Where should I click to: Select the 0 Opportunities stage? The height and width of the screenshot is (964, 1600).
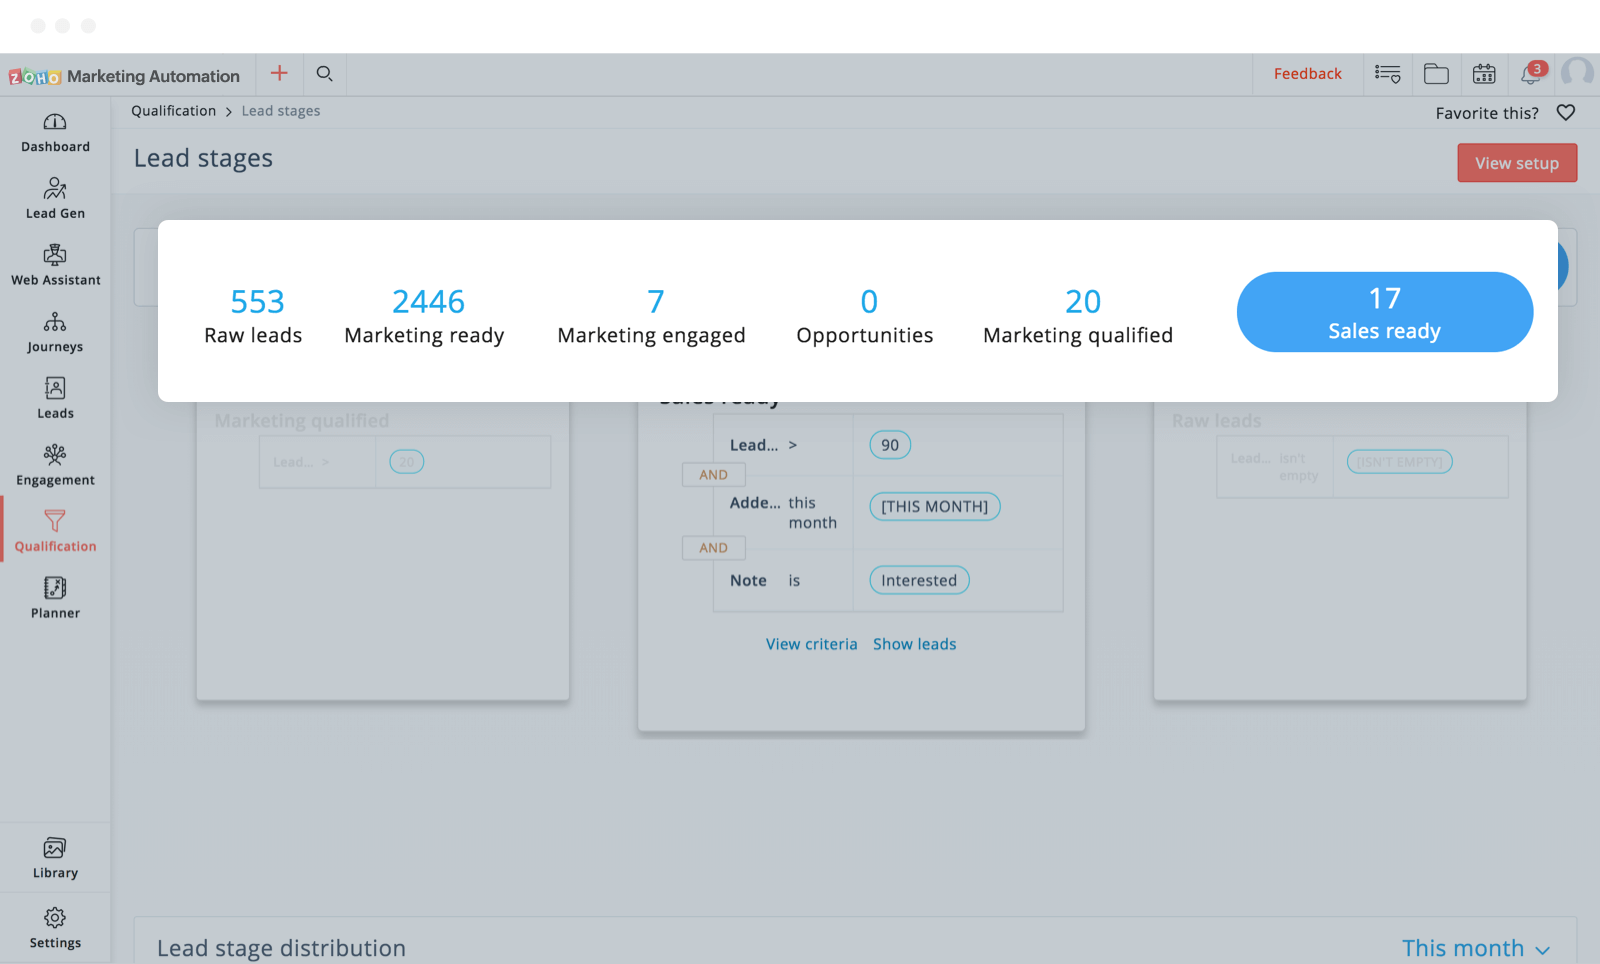tap(865, 316)
